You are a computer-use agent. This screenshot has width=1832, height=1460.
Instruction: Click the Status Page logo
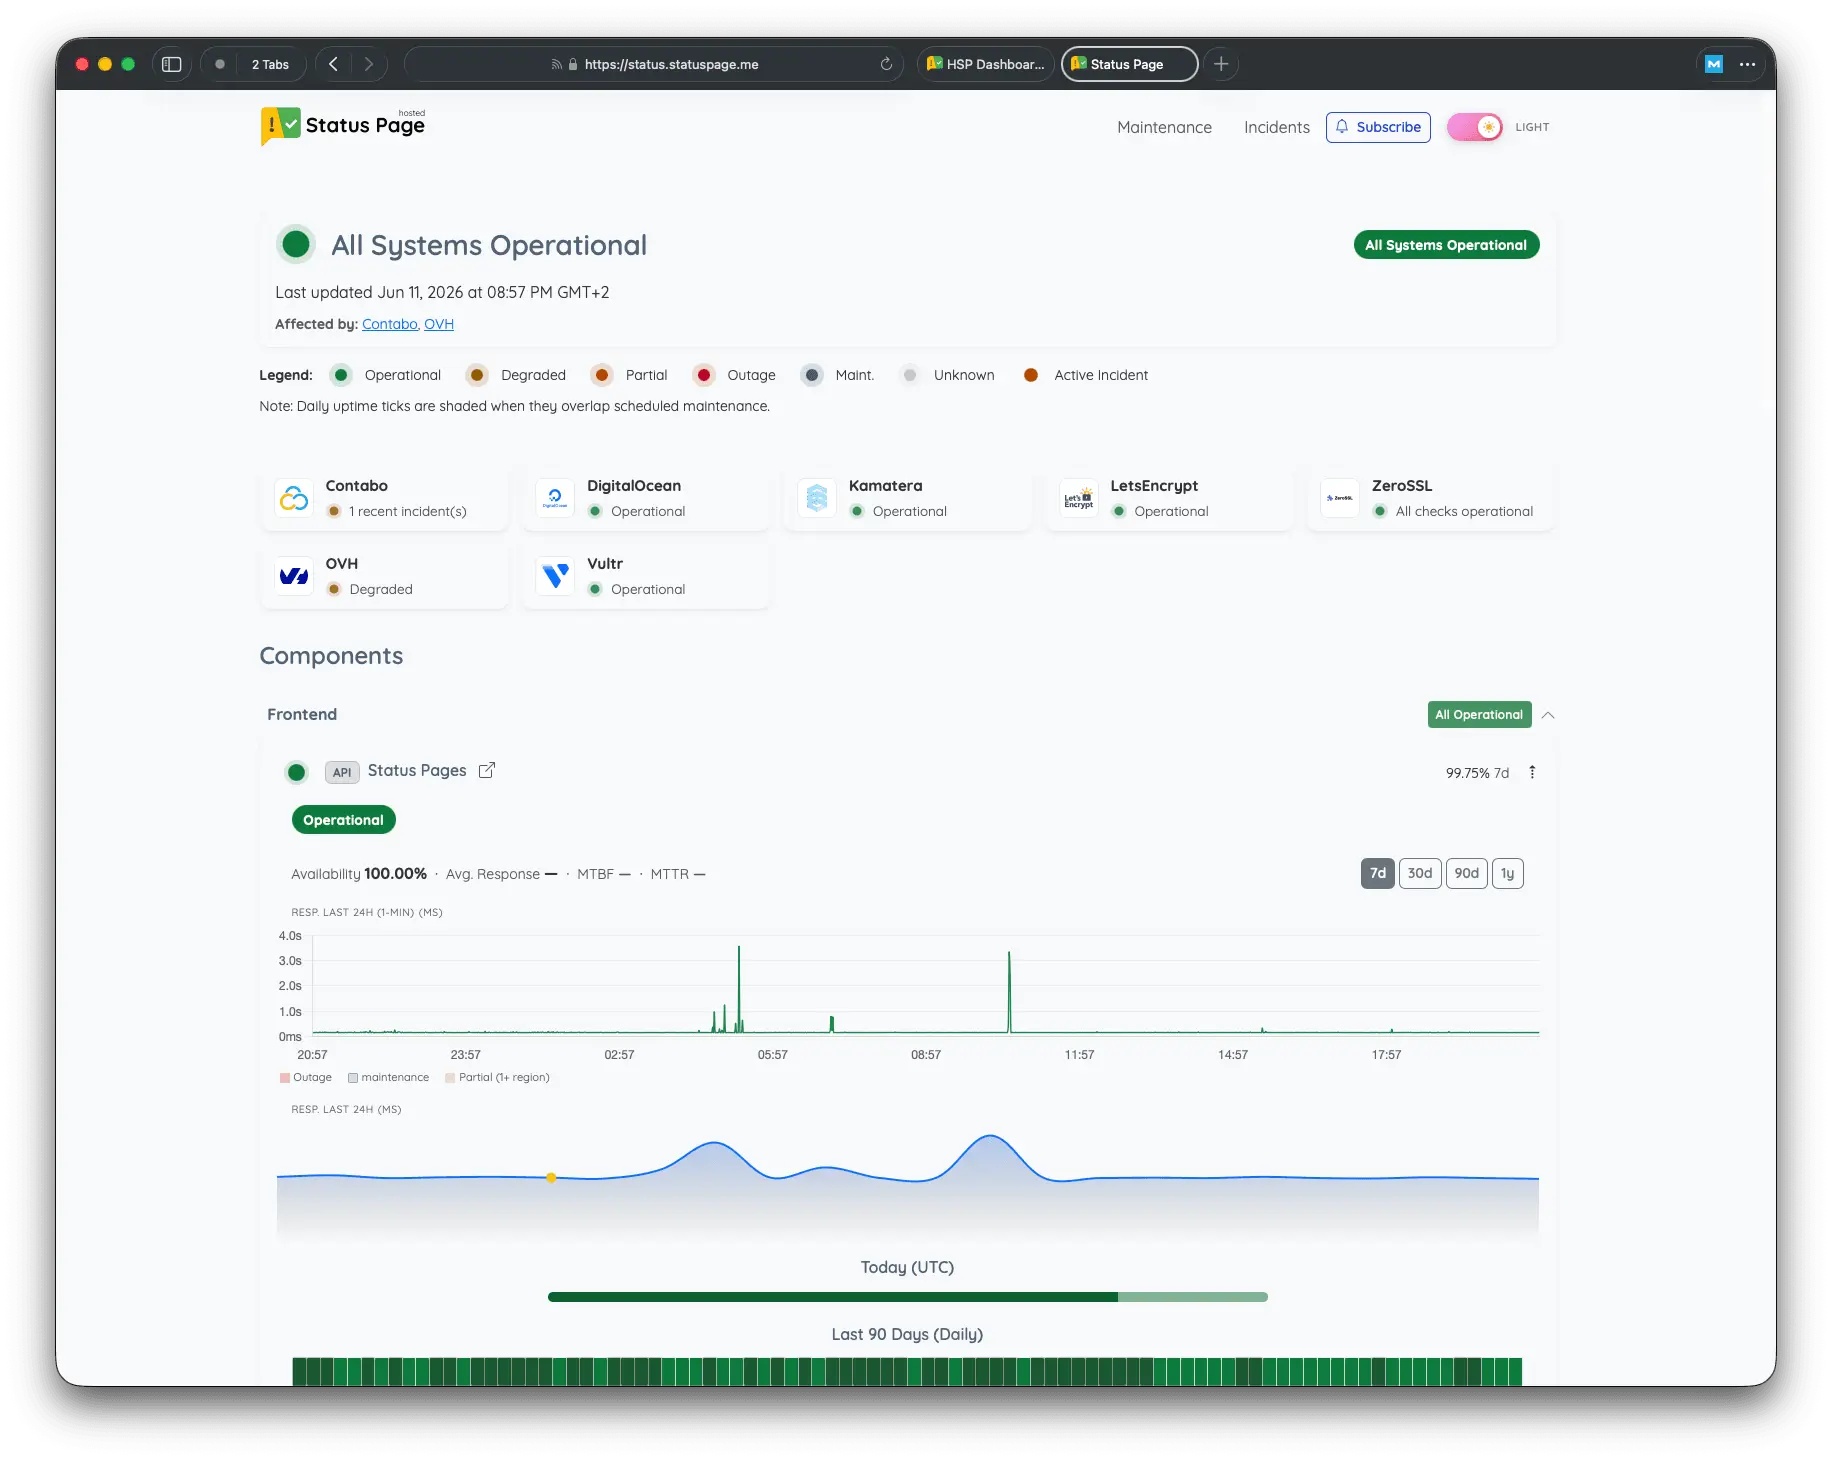pos(343,126)
